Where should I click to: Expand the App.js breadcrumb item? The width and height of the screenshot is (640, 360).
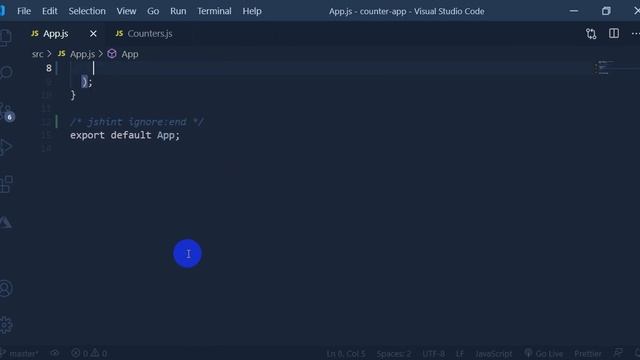point(82,54)
